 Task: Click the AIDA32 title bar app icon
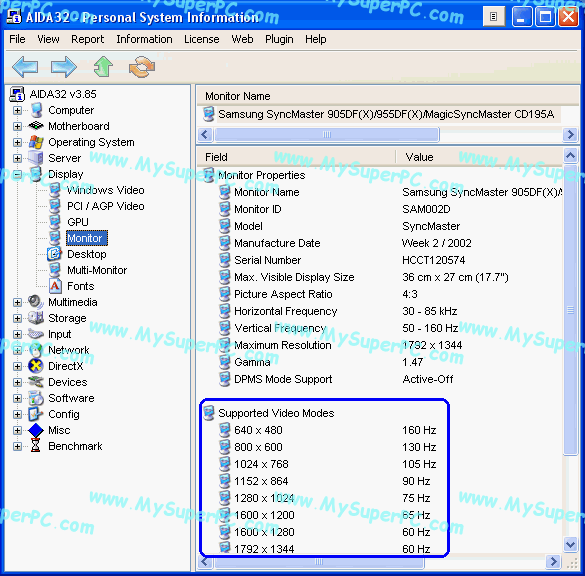pyautogui.click(x=14, y=16)
